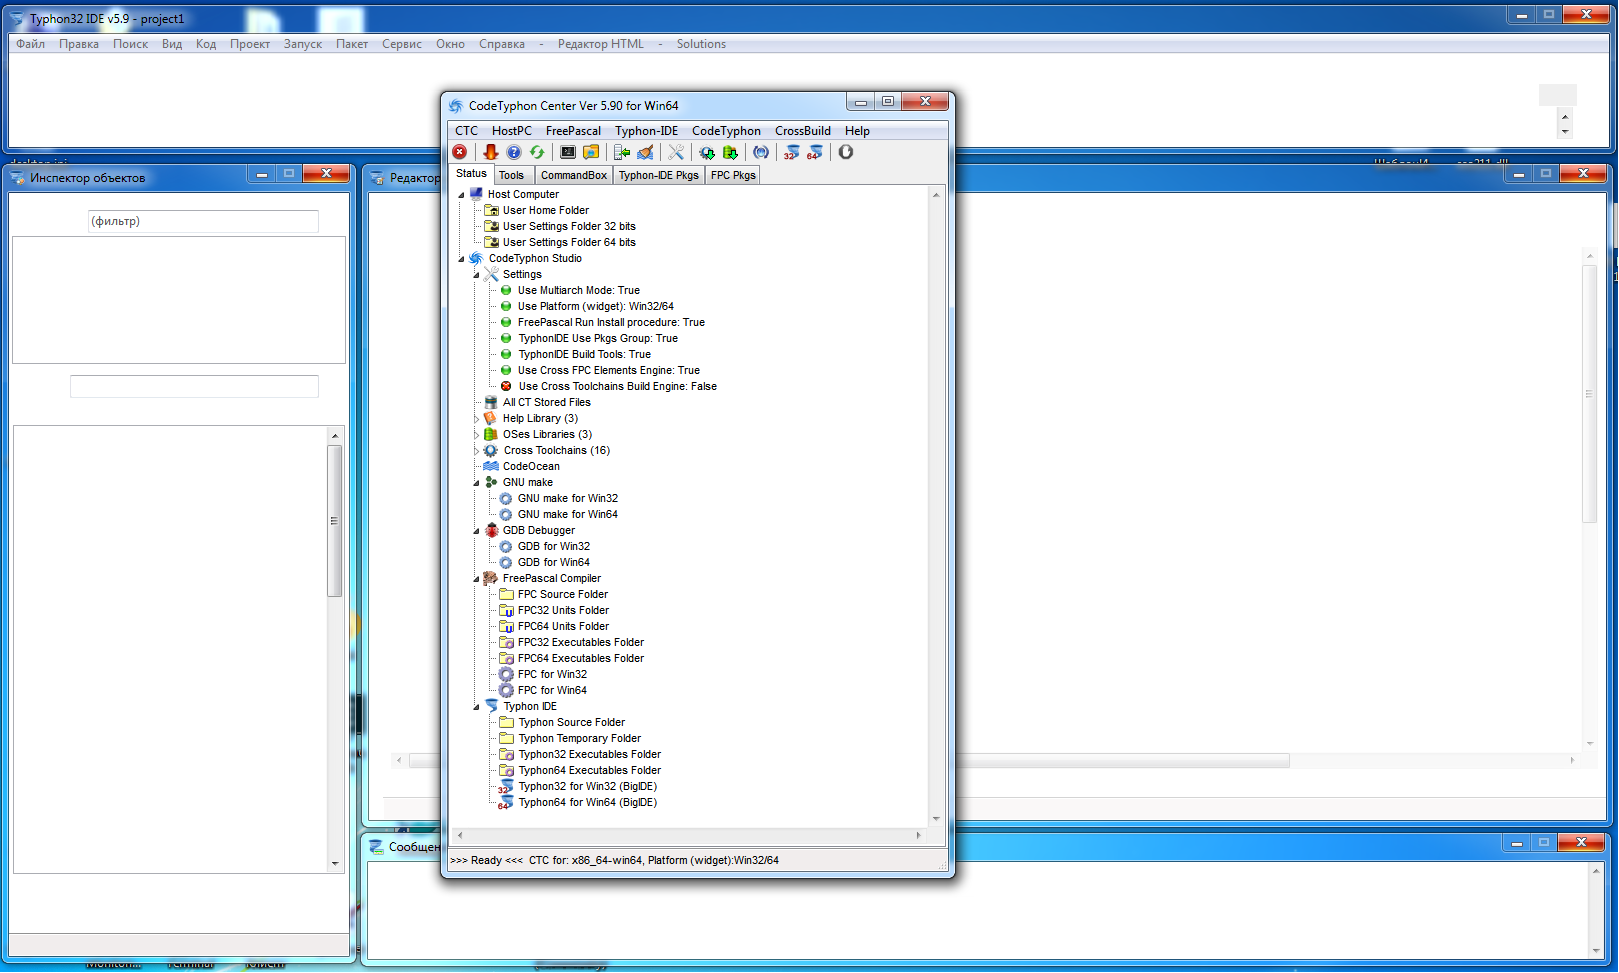Screen dimensions: 1619x973
Task: Click the green refresh arrows icon
Action: click(537, 152)
